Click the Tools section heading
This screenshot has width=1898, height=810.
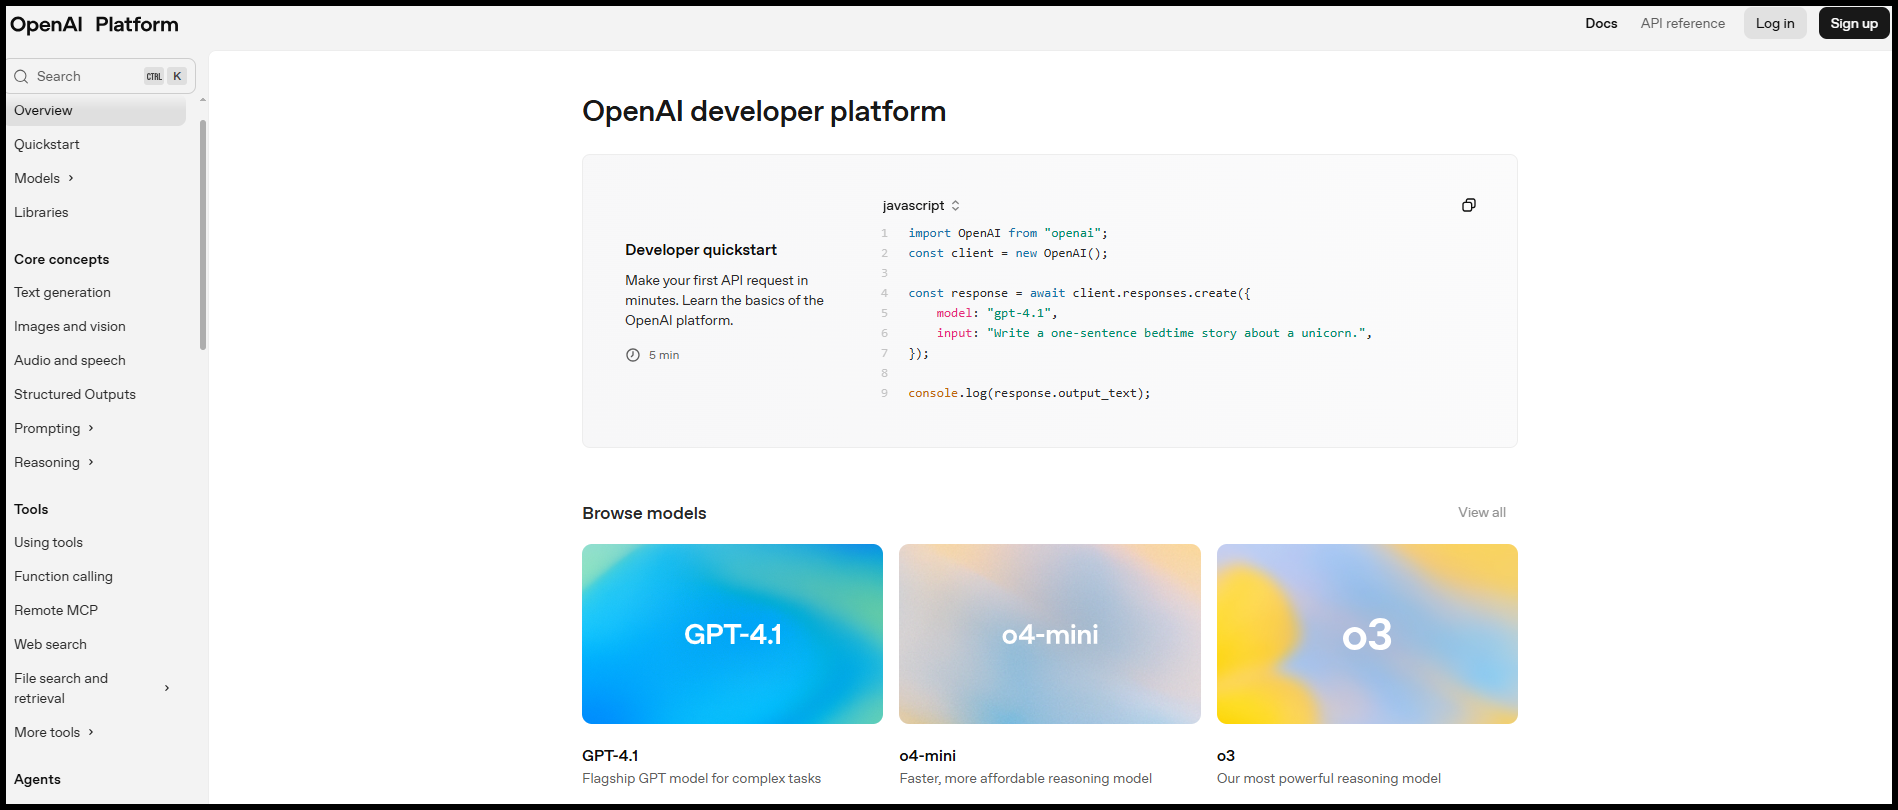click(31, 509)
